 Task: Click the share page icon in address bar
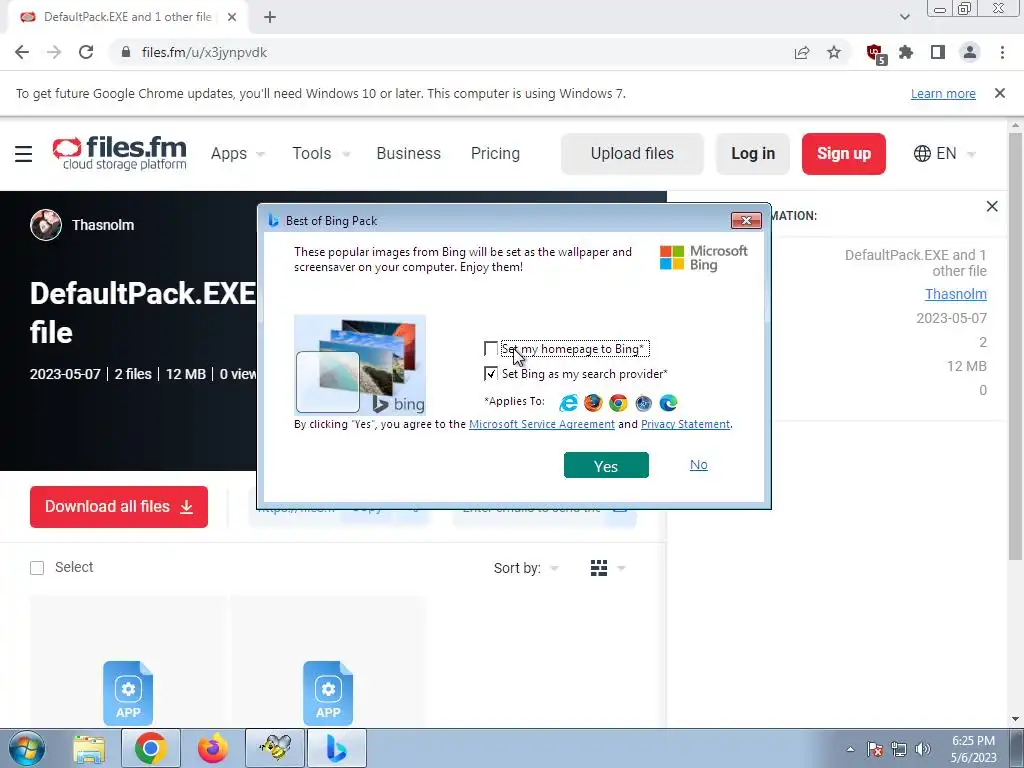point(802,52)
